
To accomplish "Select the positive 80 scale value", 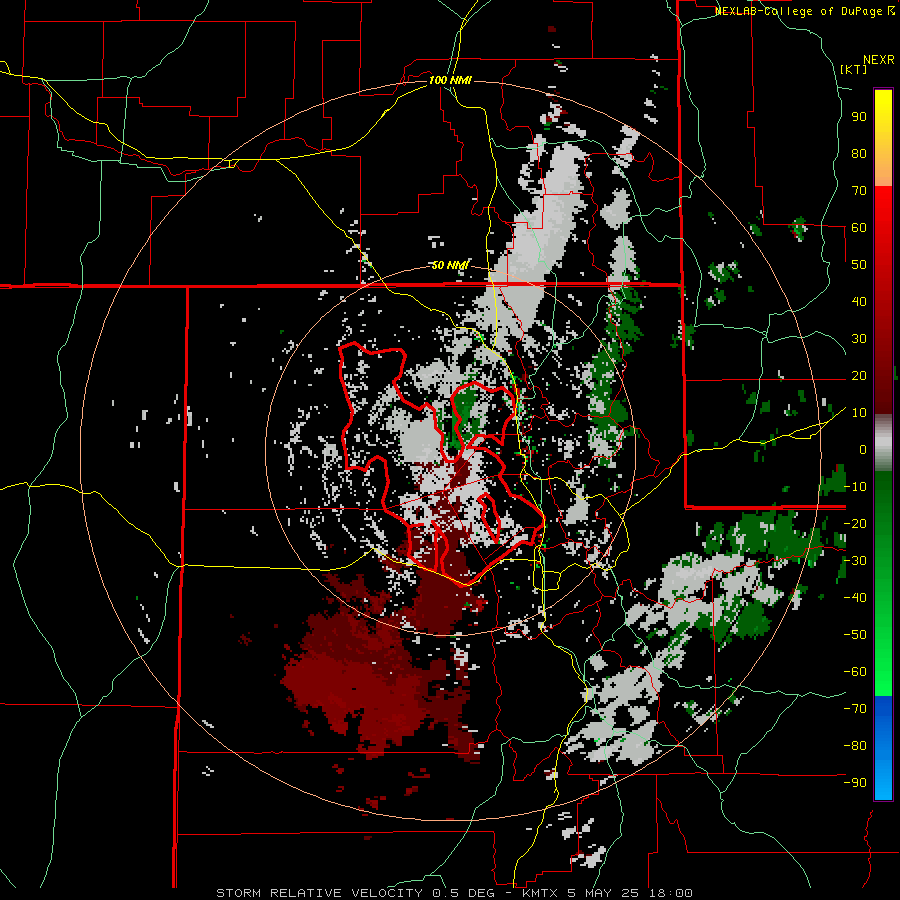I will tap(859, 154).
